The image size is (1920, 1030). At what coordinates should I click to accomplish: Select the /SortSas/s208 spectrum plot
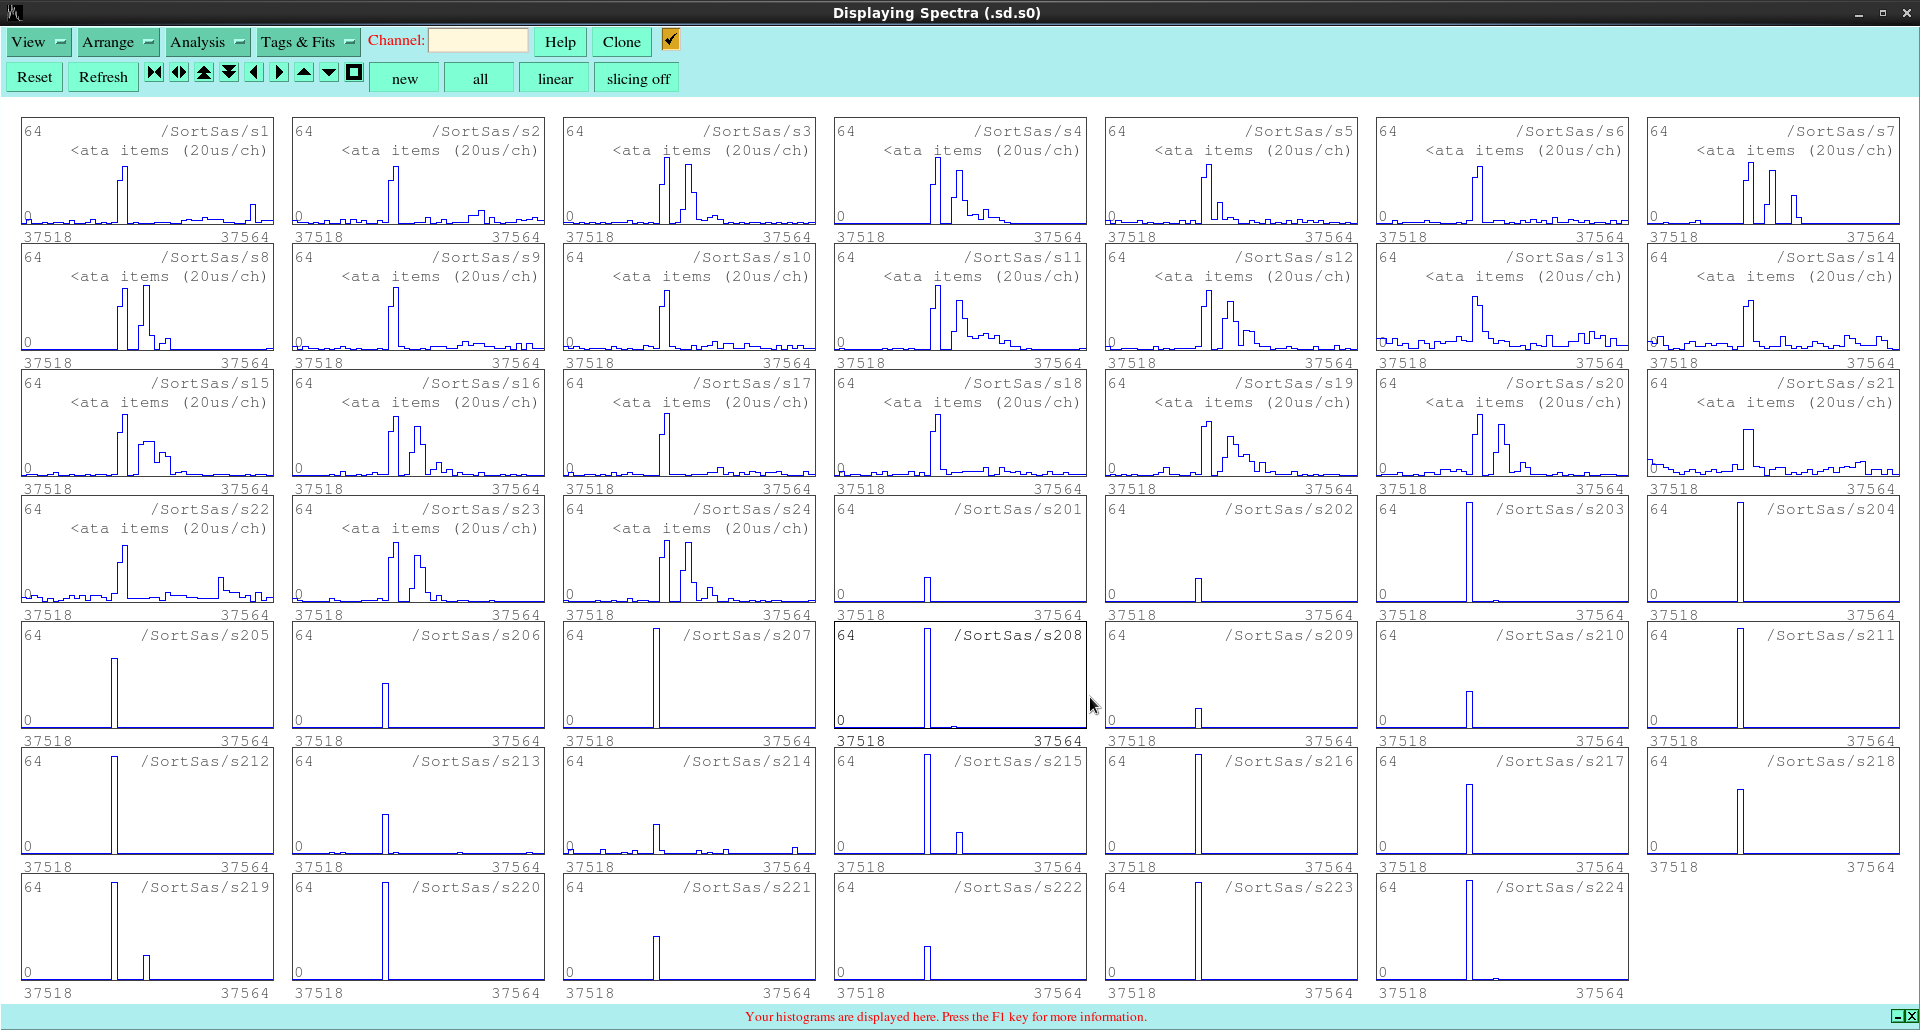coord(960,677)
